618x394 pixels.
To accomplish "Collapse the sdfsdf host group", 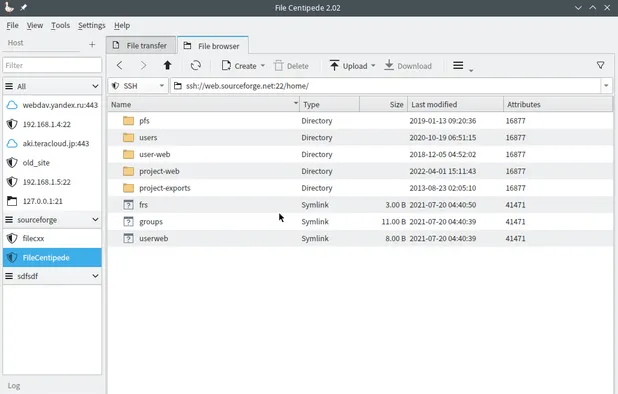I will coord(95,276).
